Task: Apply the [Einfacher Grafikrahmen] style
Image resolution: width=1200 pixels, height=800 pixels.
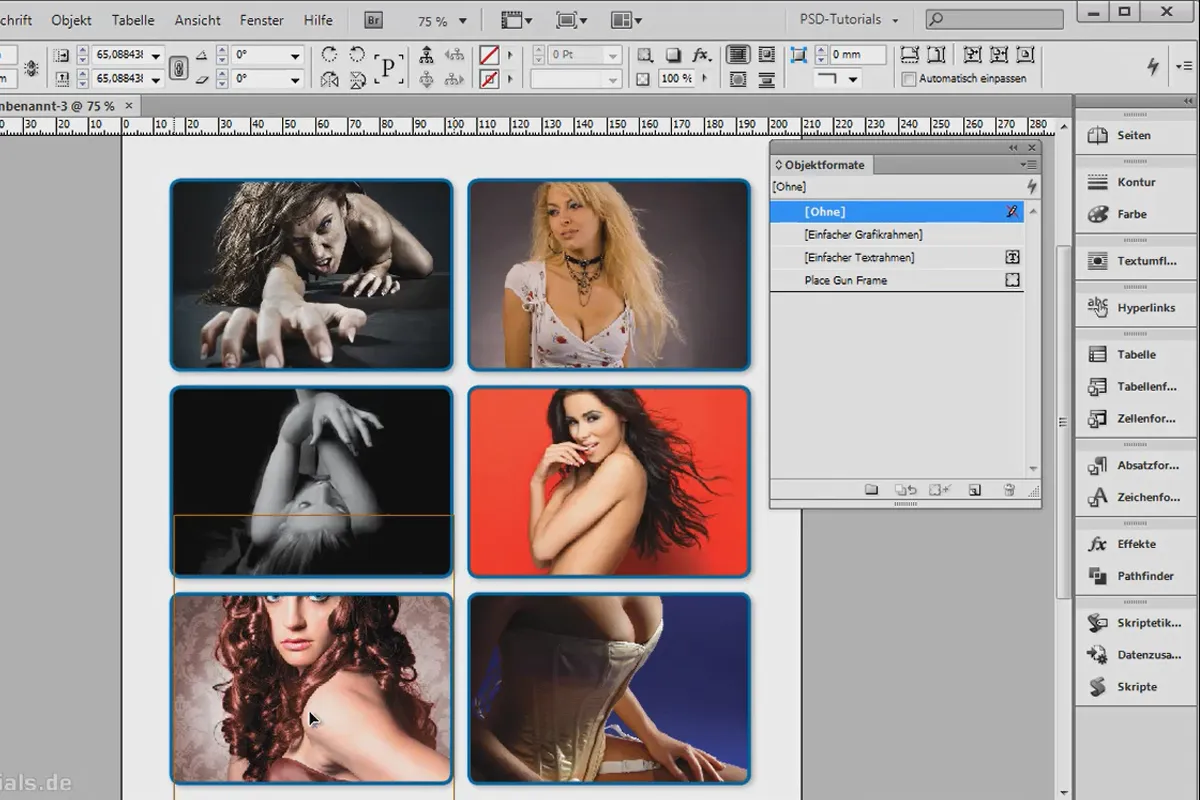Action: tap(897, 235)
